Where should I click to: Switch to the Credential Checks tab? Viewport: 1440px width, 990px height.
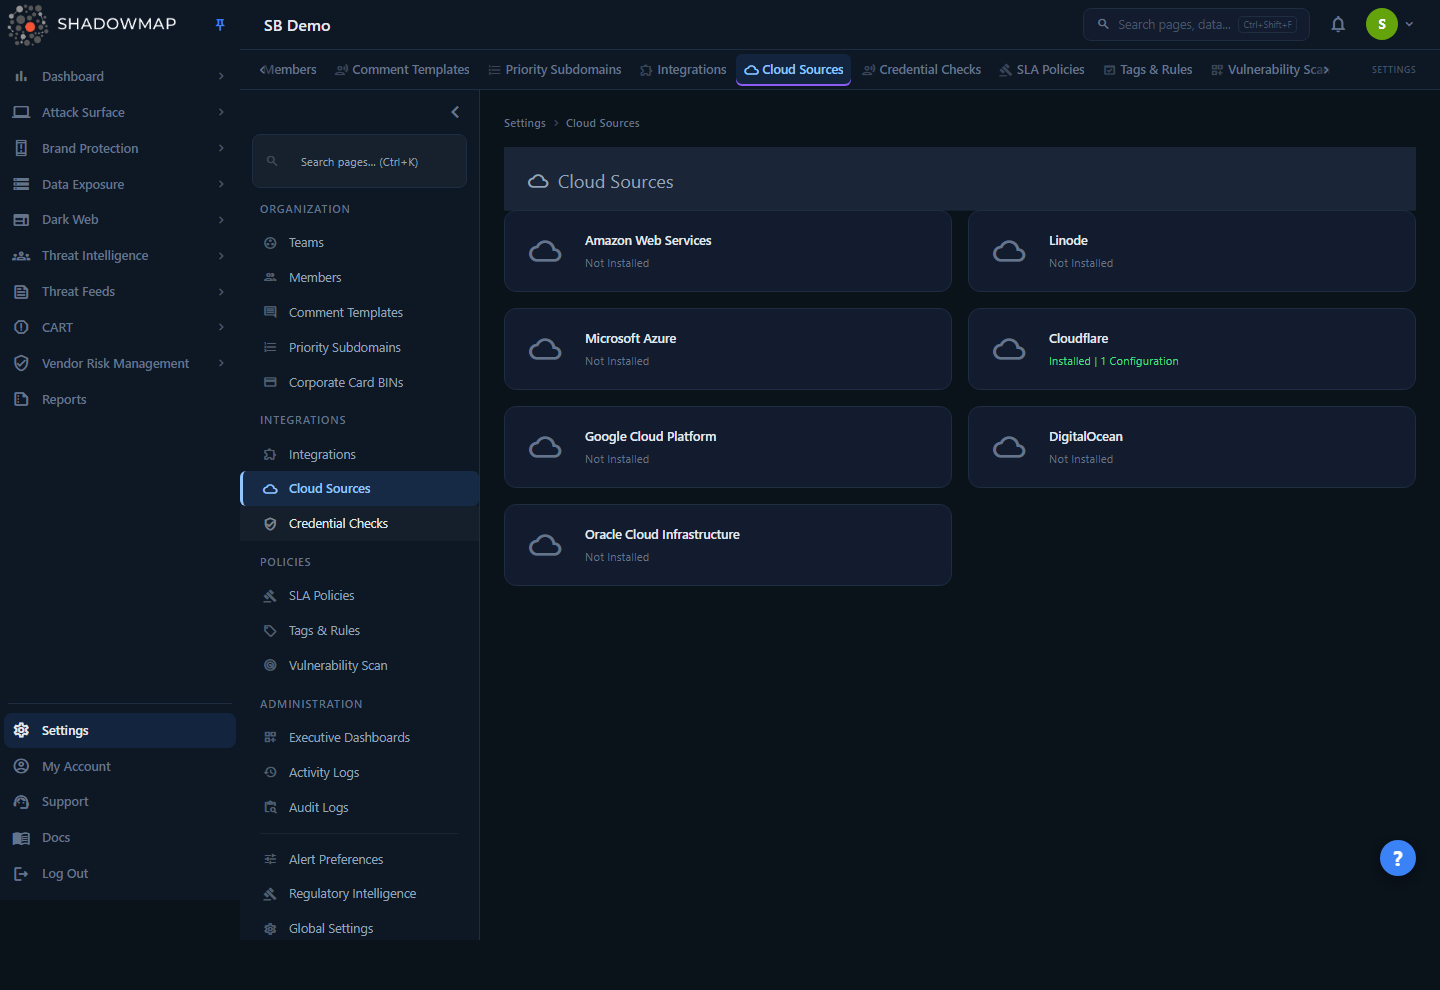tap(922, 70)
